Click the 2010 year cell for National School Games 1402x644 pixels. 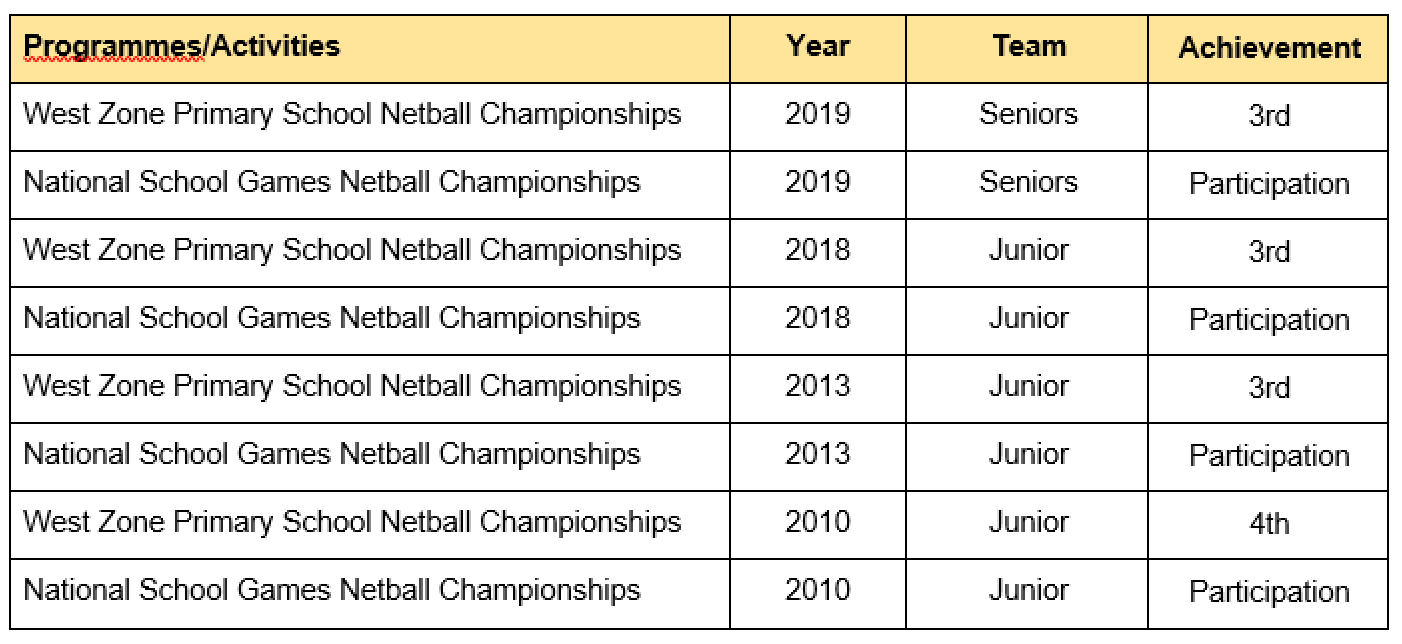click(818, 594)
